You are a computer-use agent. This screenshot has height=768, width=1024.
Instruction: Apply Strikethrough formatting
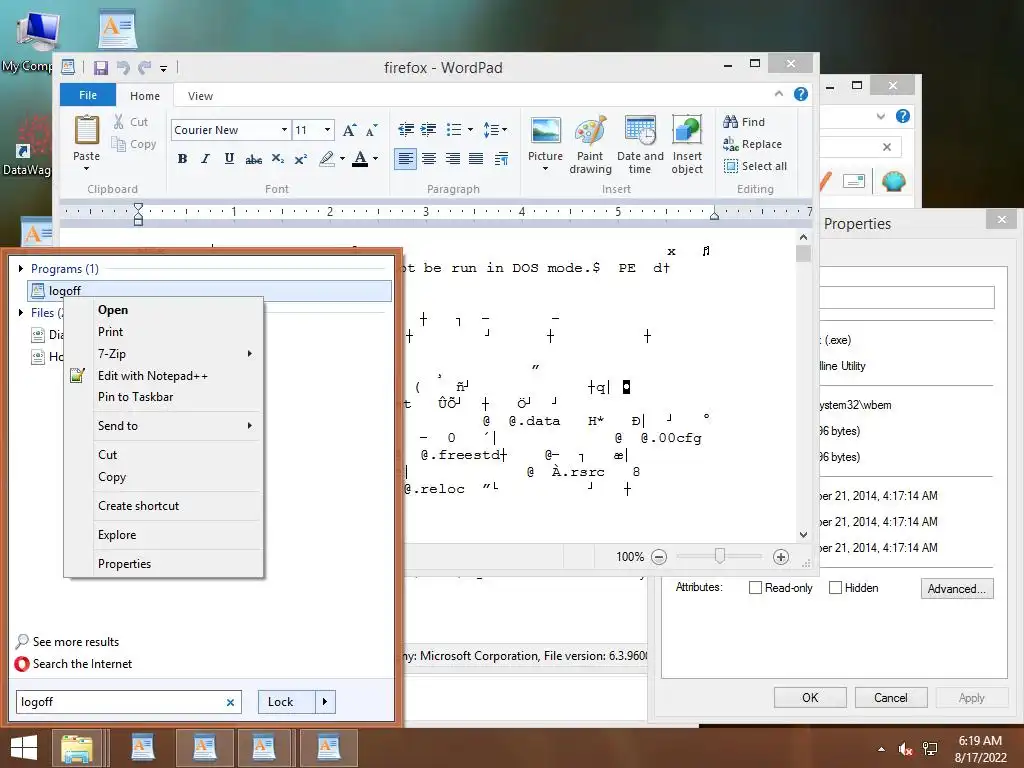click(253, 159)
